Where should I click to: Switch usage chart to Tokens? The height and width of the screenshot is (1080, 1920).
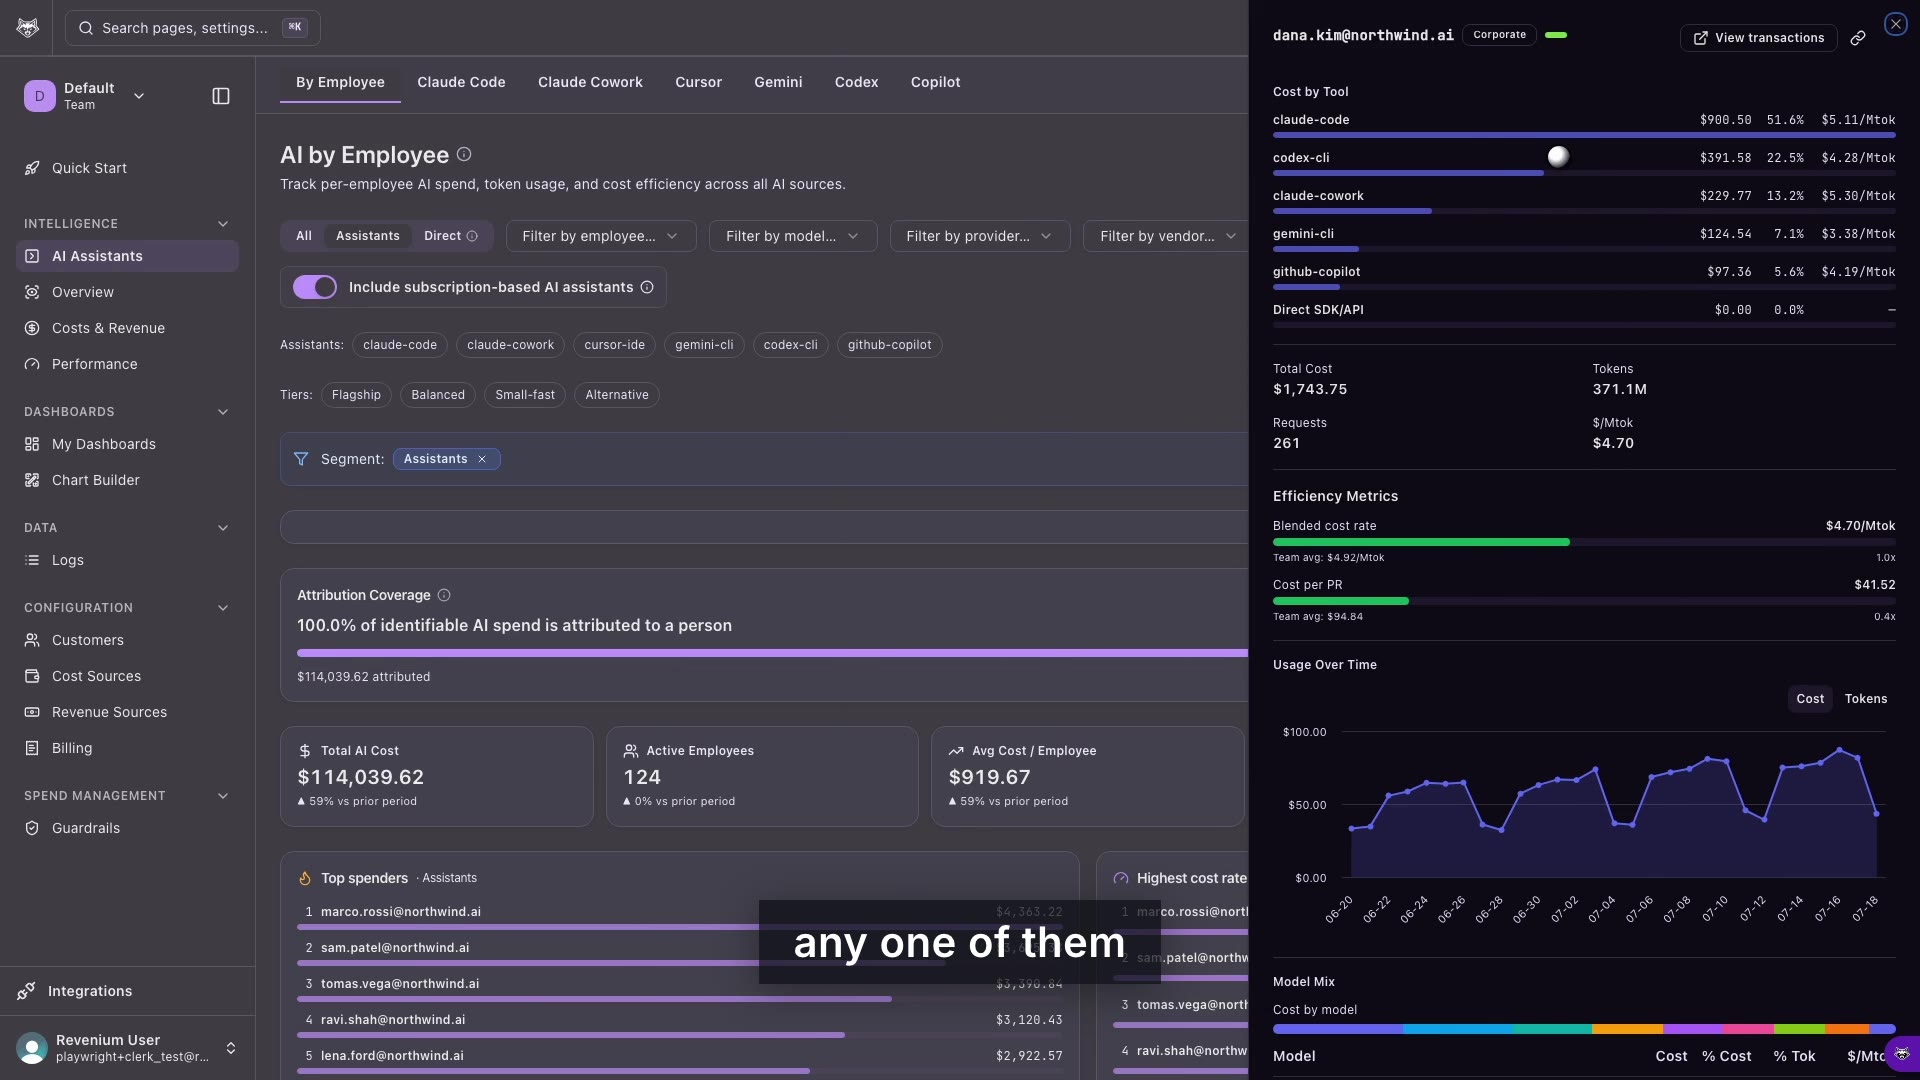(x=1866, y=699)
